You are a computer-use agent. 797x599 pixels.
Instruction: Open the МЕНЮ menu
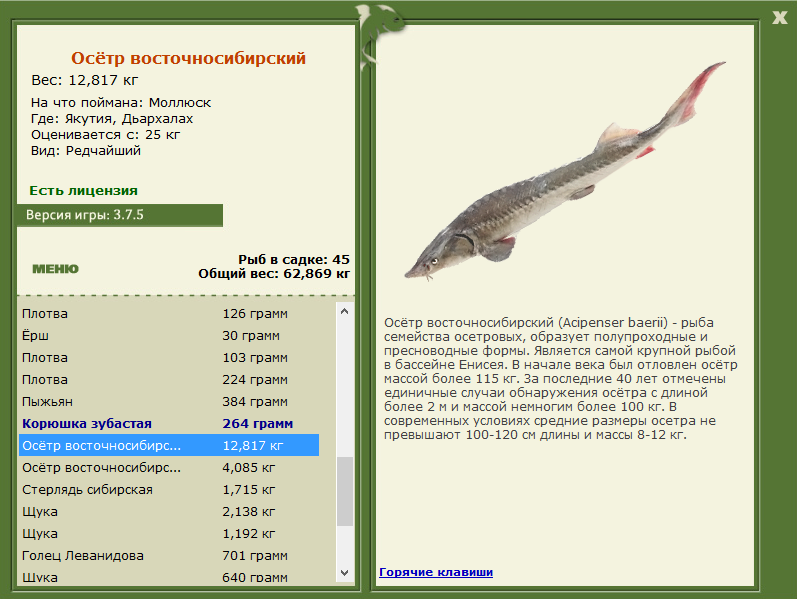click(55, 268)
